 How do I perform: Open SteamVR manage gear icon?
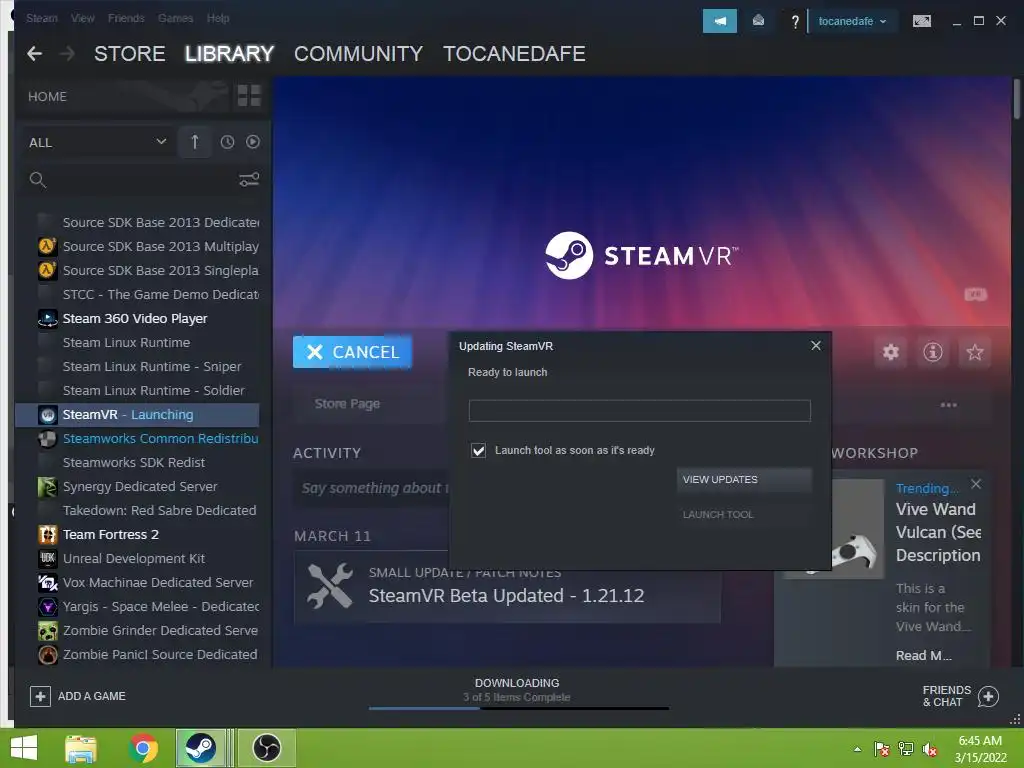(891, 352)
